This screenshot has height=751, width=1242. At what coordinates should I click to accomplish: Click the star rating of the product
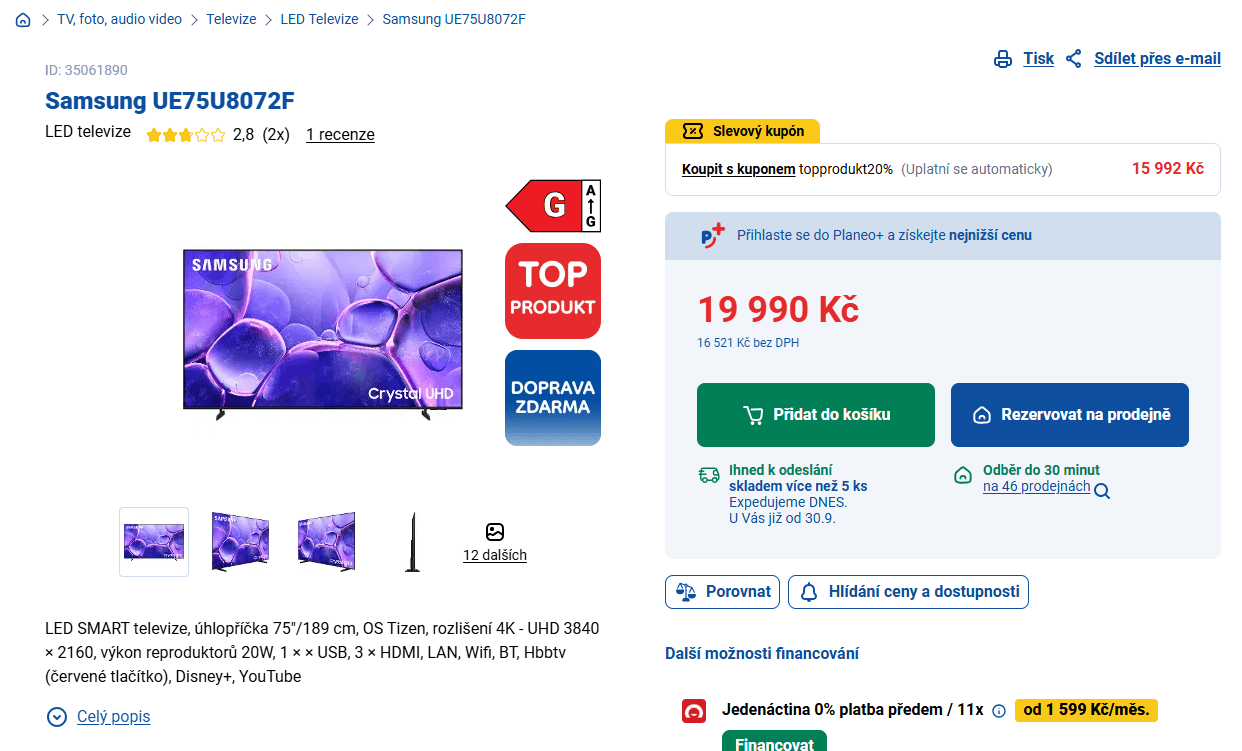point(186,135)
